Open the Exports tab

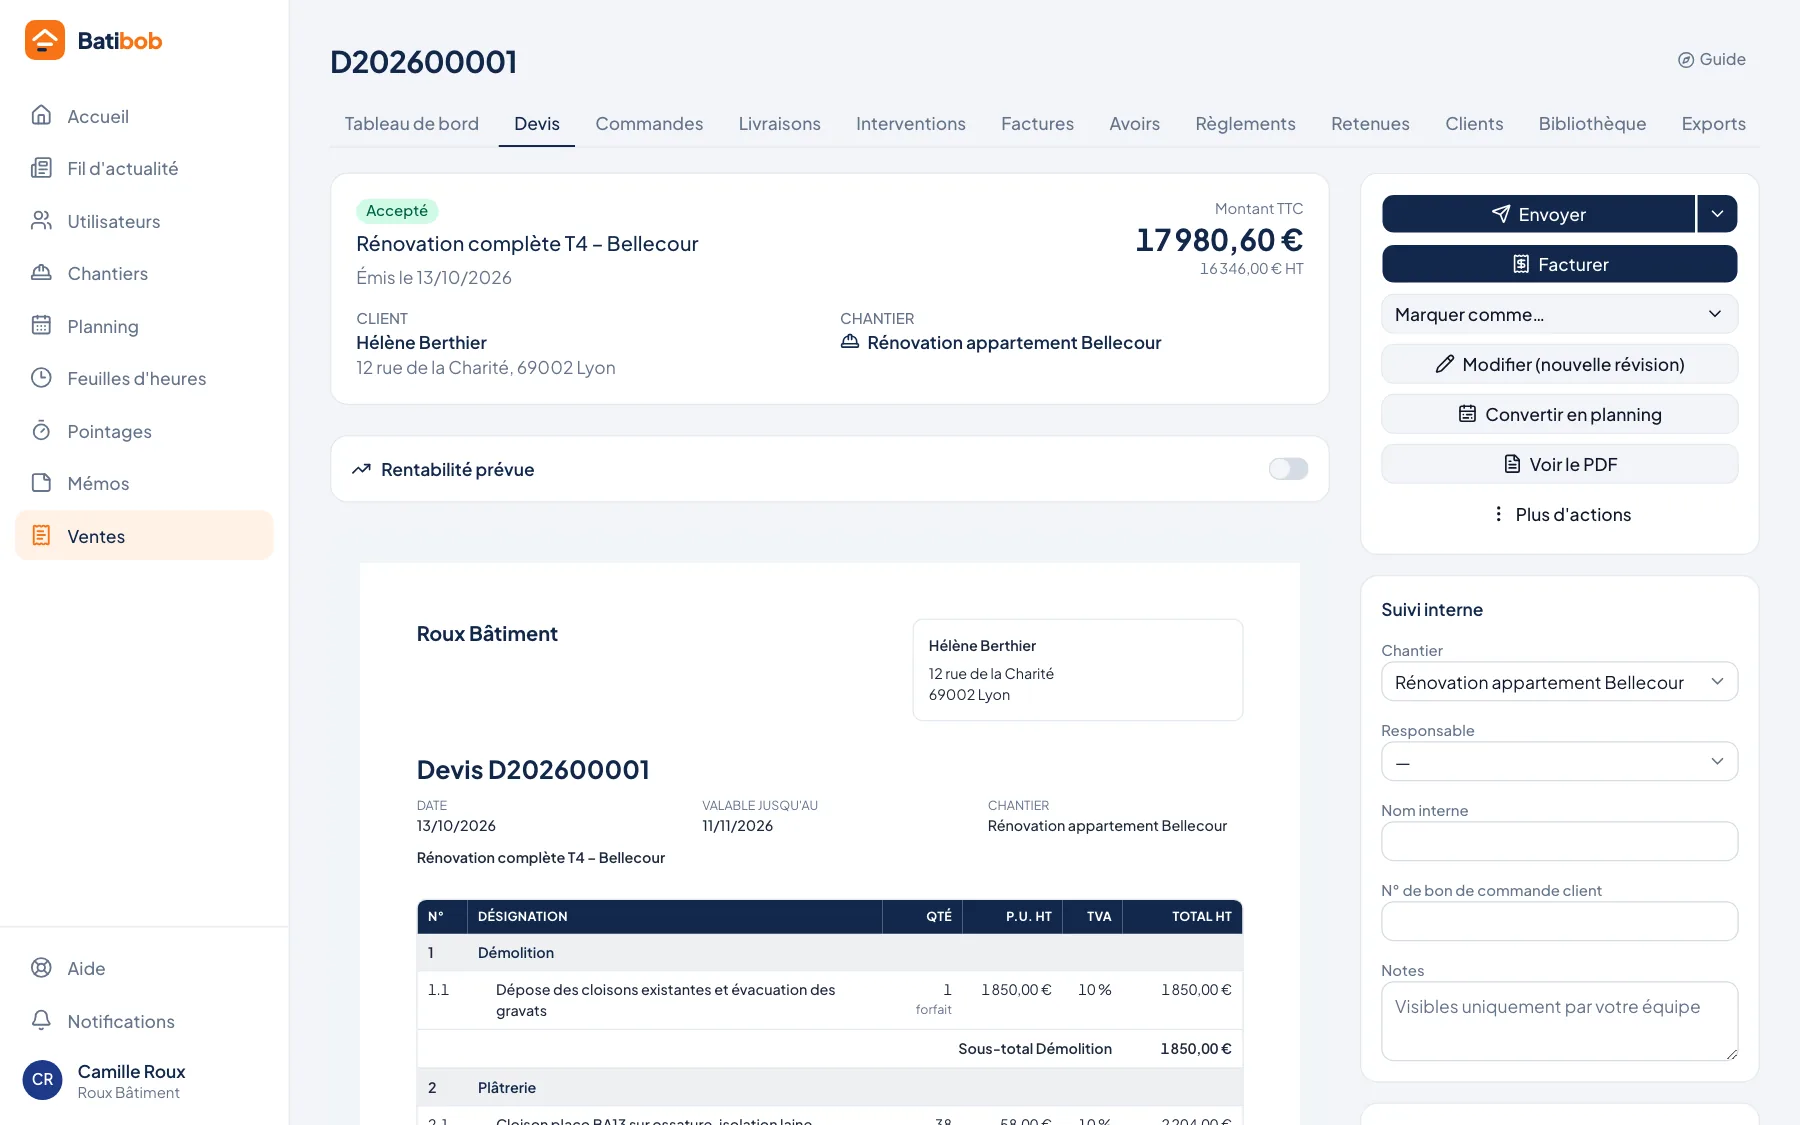[1713, 124]
